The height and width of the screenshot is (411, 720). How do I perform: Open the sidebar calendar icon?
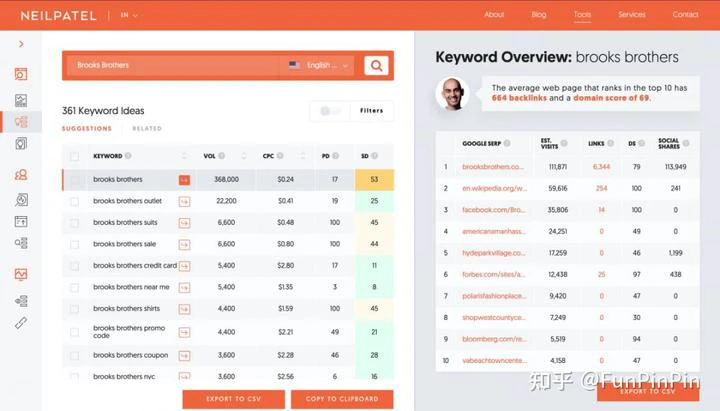click(21, 222)
